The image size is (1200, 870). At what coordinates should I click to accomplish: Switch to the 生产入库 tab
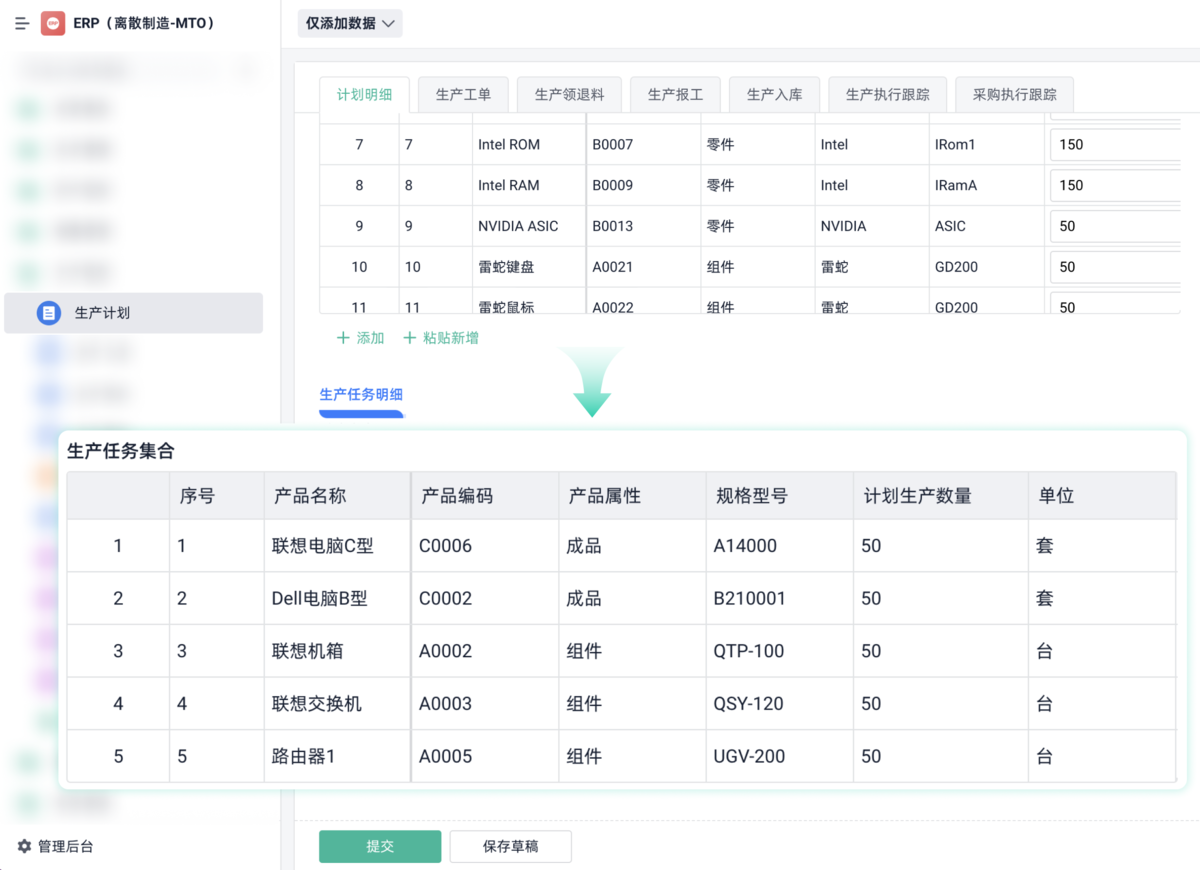pos(775,93)
